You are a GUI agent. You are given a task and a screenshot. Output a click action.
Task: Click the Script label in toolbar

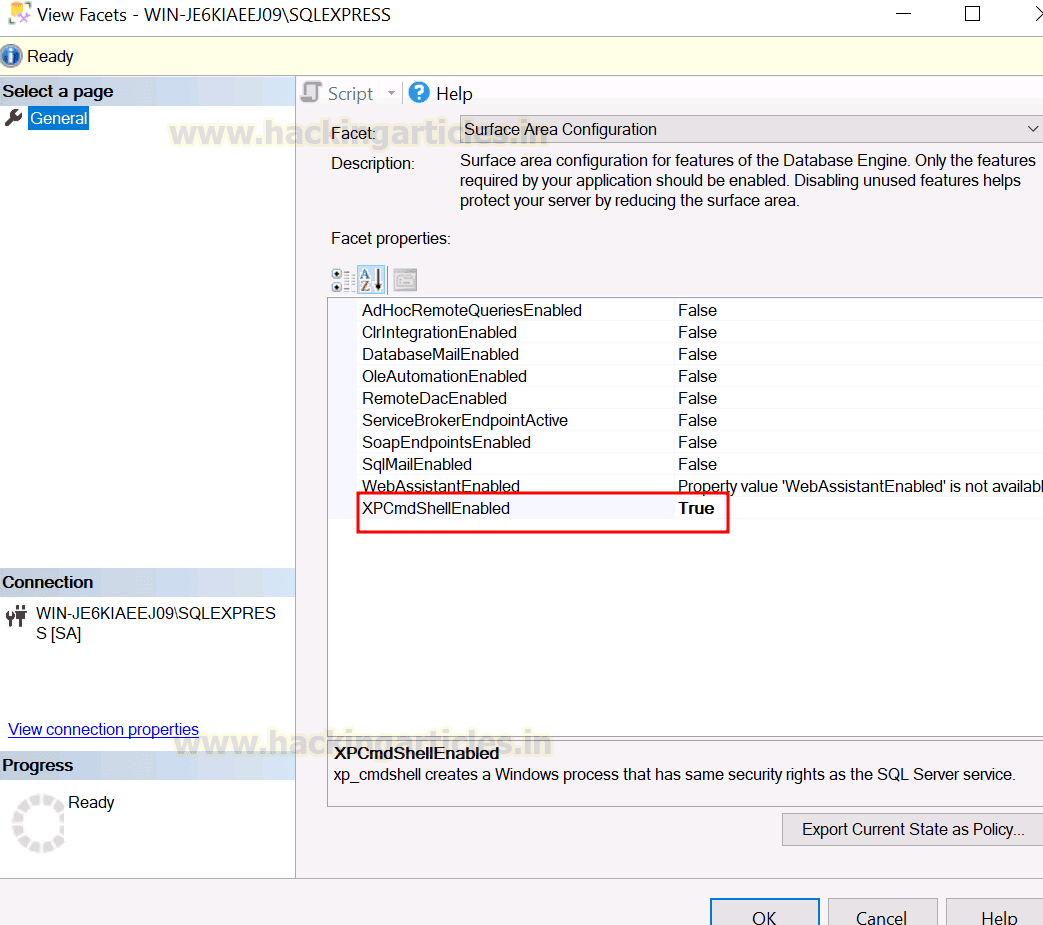click(x=351, y=94)
